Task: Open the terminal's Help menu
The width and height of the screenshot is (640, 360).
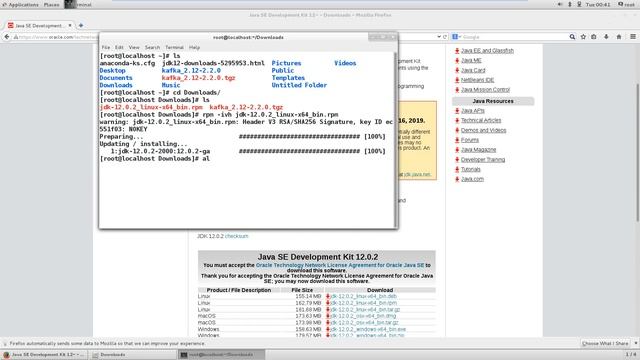Action: [194, 47]
